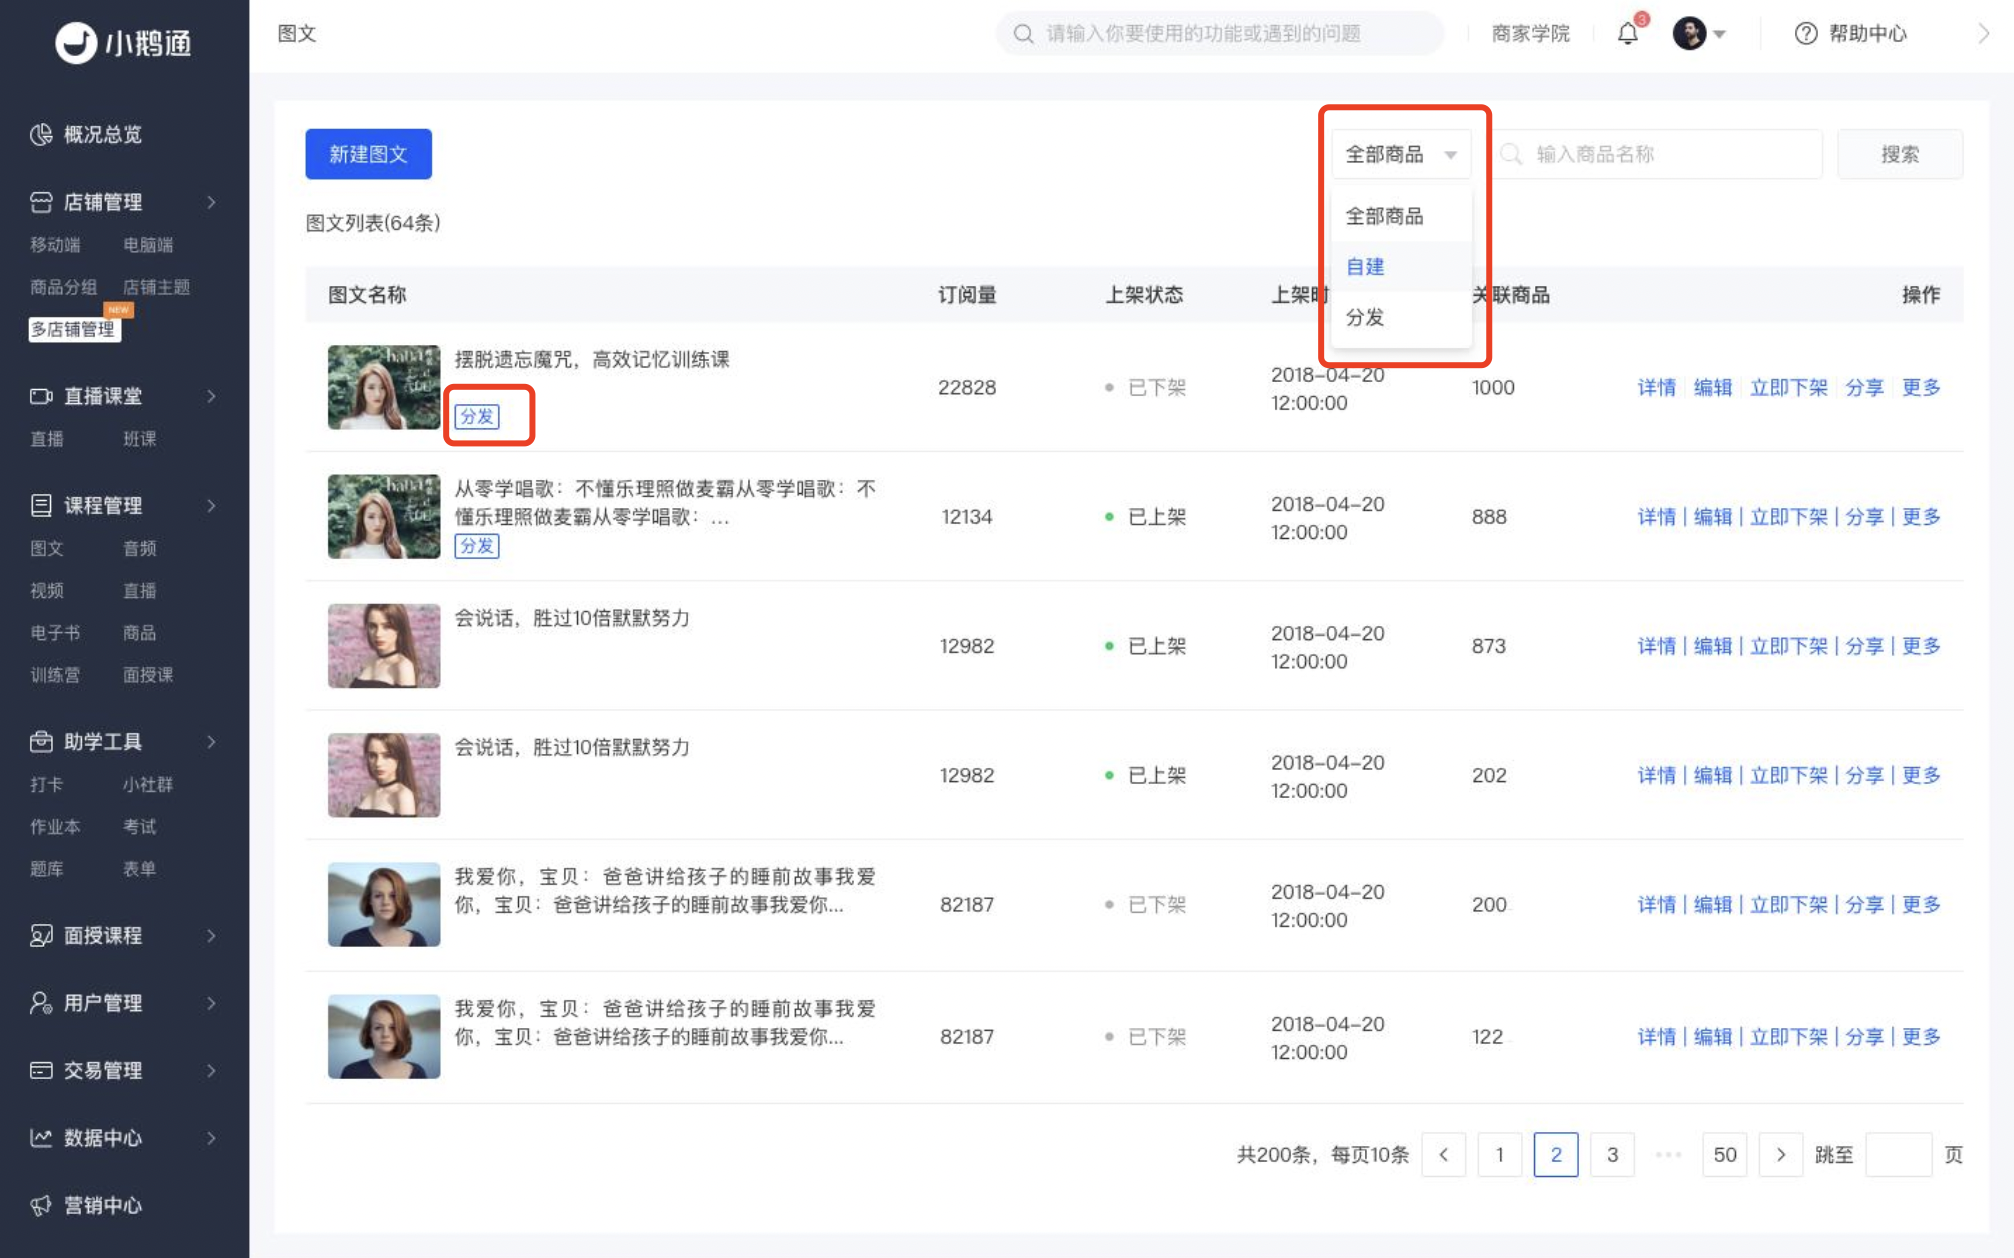Expand 交易管理 sidebar chevron
This screenshot has width=2014, height=1258.
212,1070
